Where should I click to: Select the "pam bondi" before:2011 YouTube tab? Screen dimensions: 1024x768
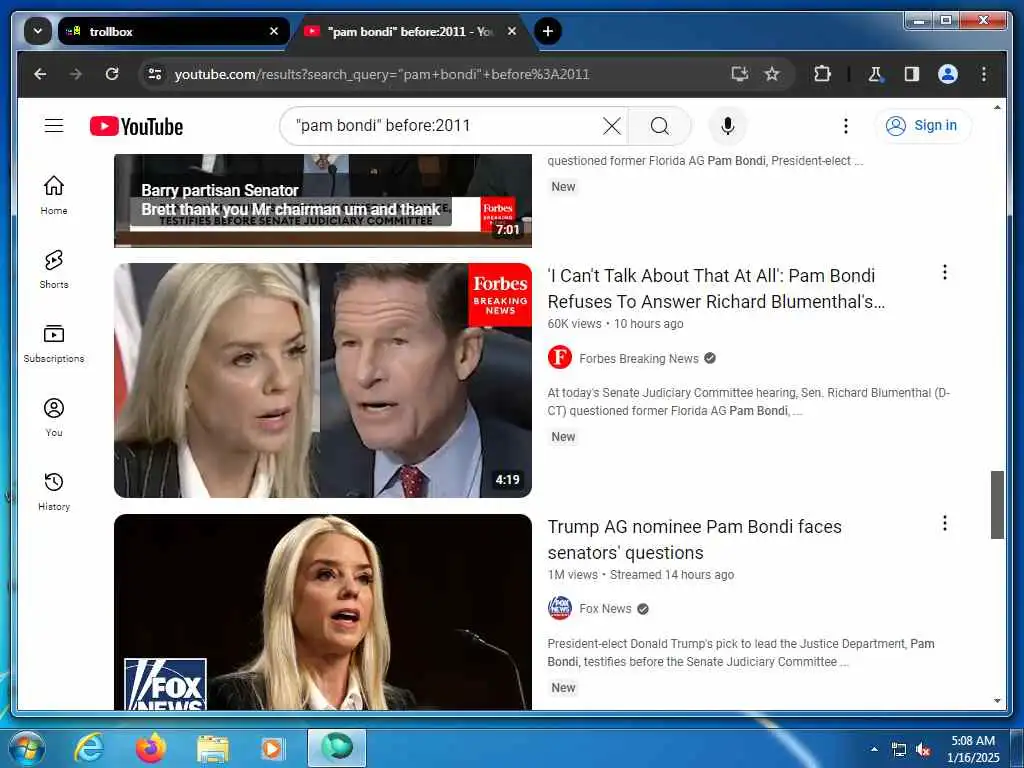coord(411,31)
